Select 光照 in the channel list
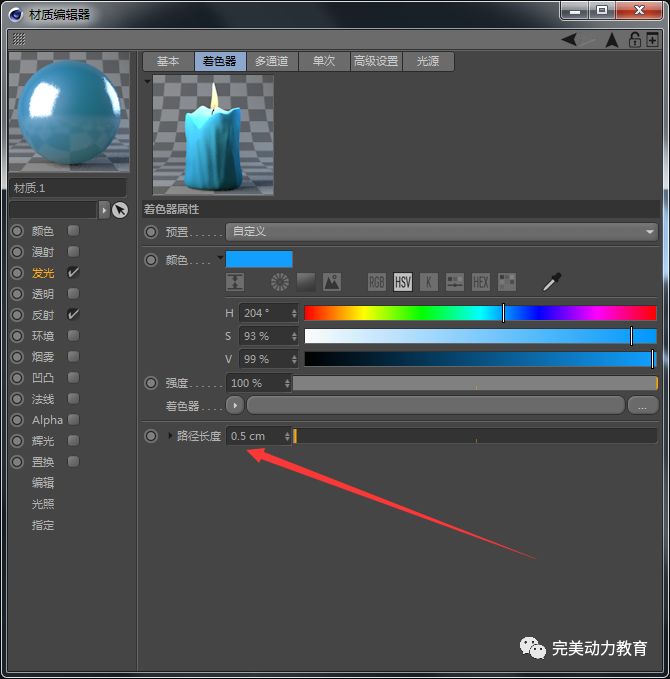The image size is (670, 679). [43, 504]
